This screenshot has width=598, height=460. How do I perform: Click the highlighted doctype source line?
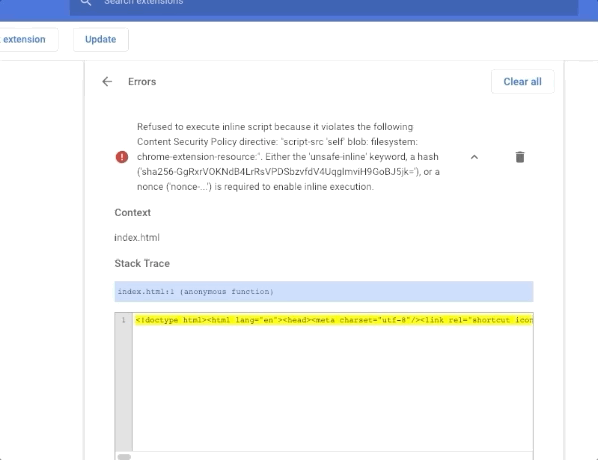coord(334,320)
